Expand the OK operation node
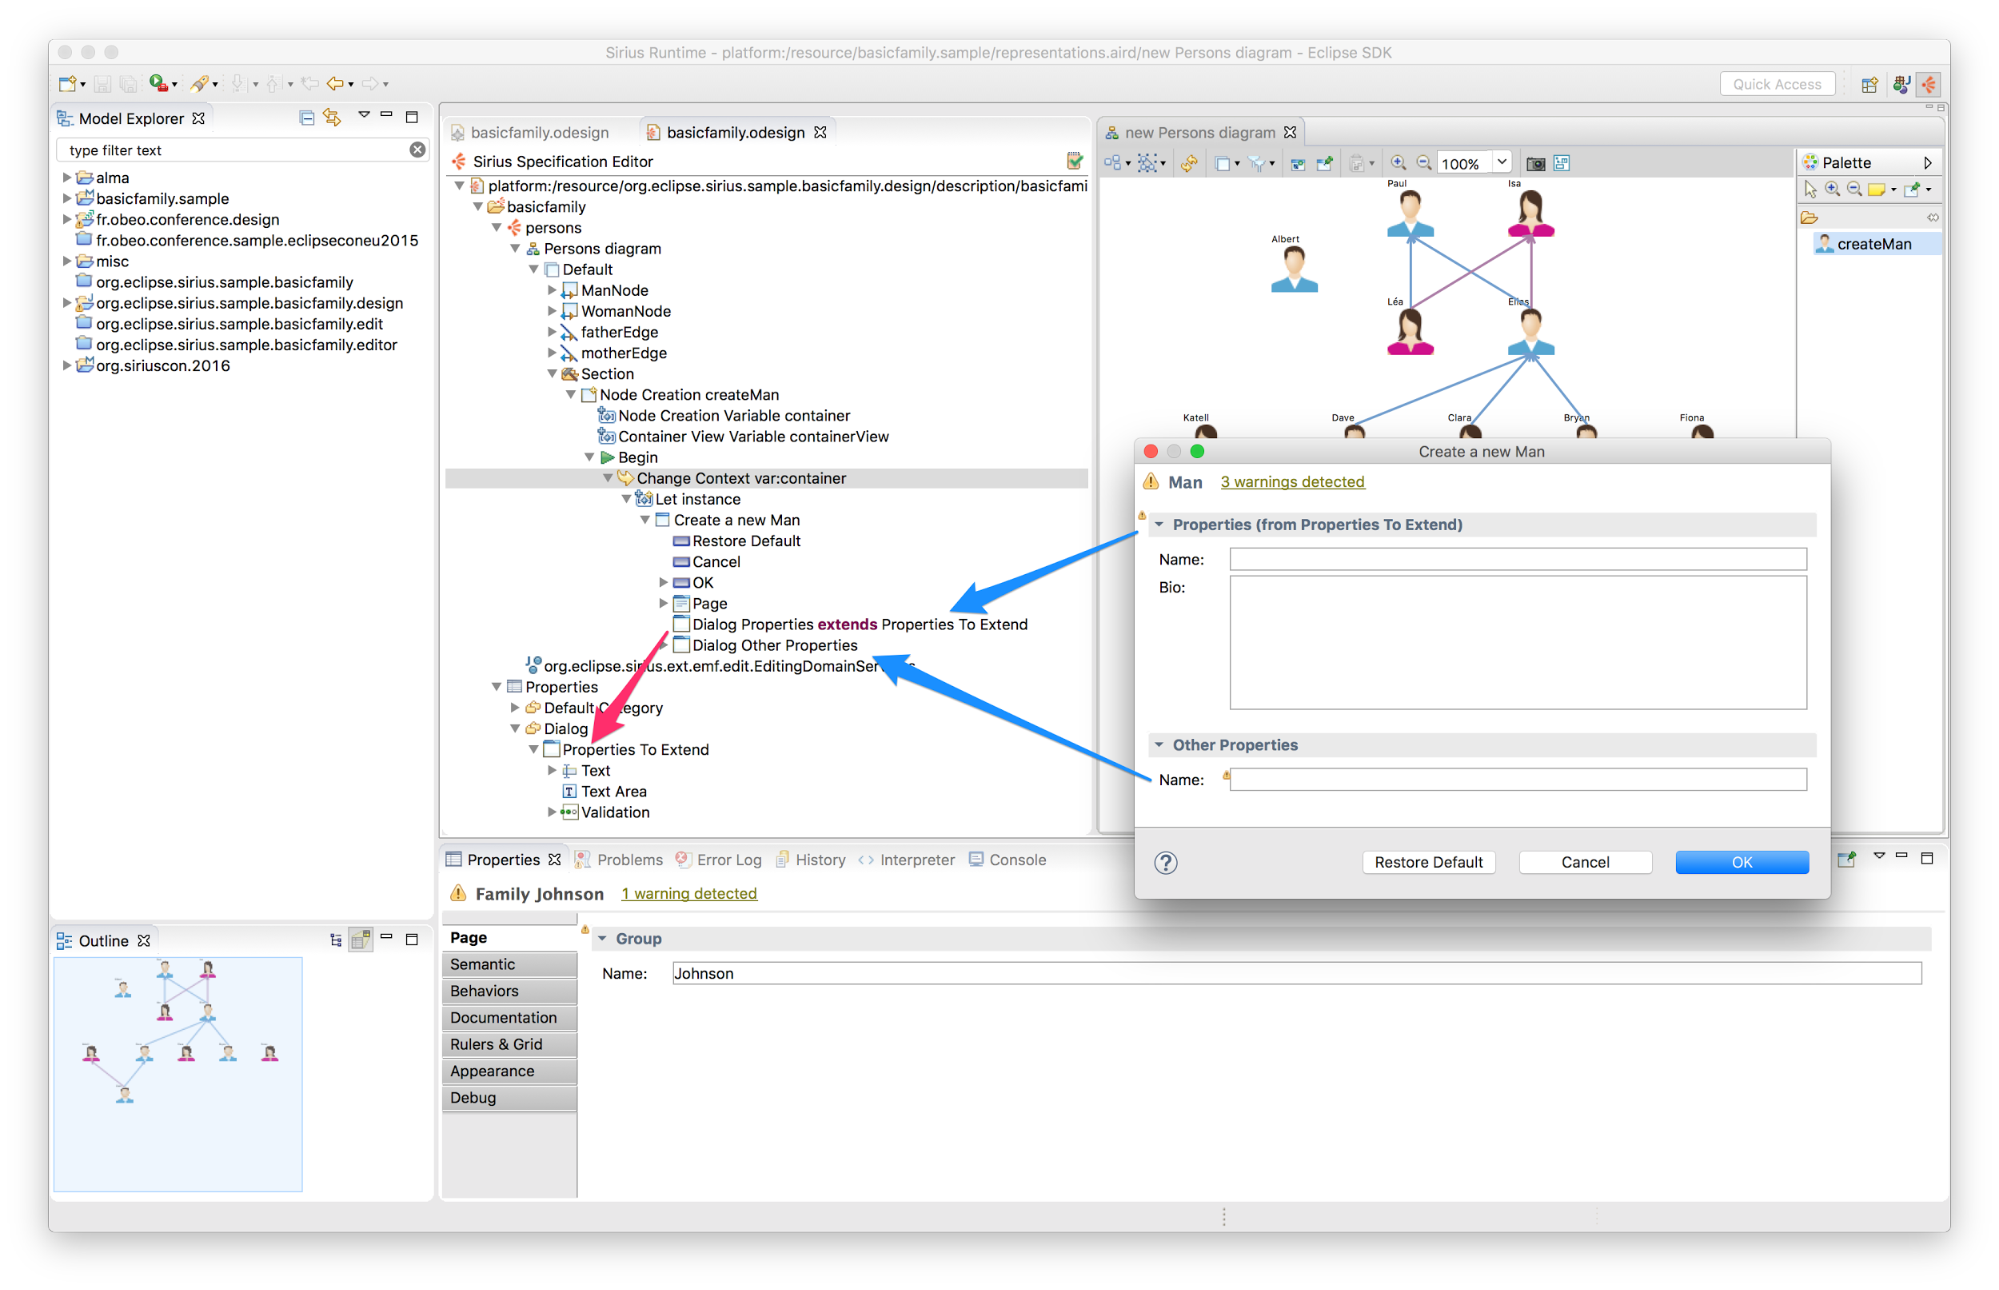Viewport: 1999px width, 1290px height. pos(663,582)
